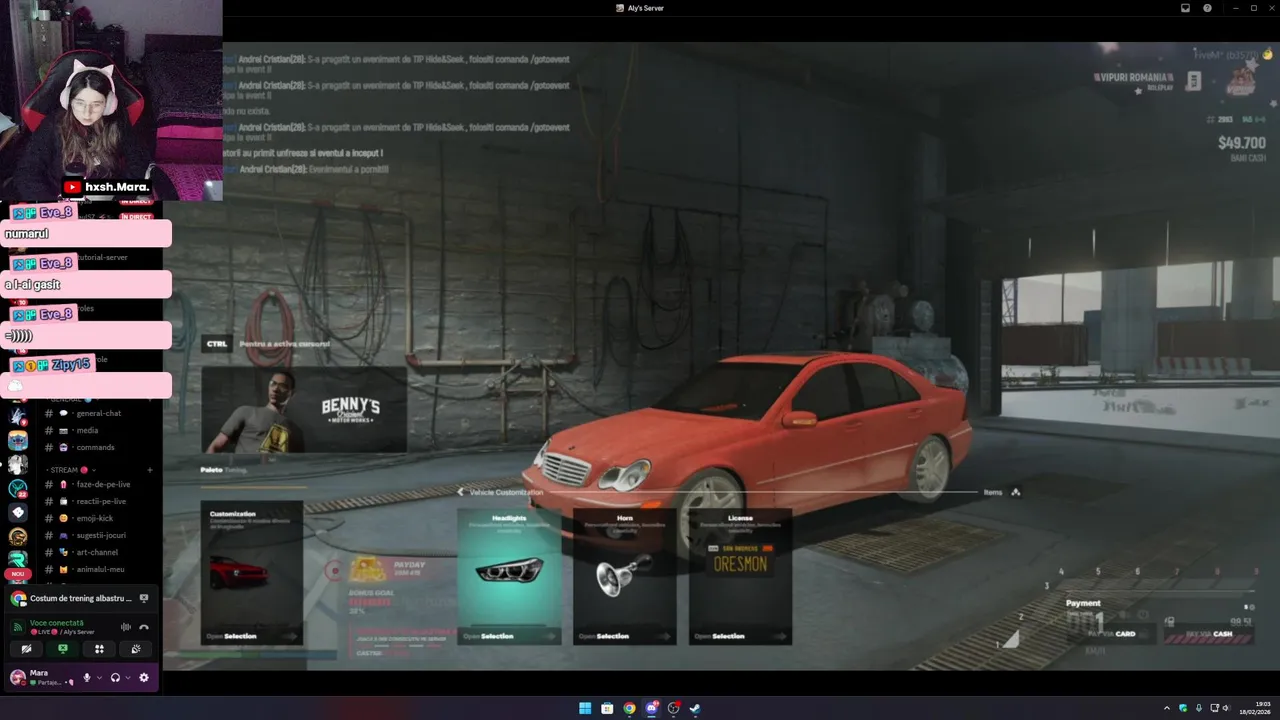Image resolution: width=1280 pixels, height=720 pixels.
Task: Open Steam from the taskbar
Action: 695,709
